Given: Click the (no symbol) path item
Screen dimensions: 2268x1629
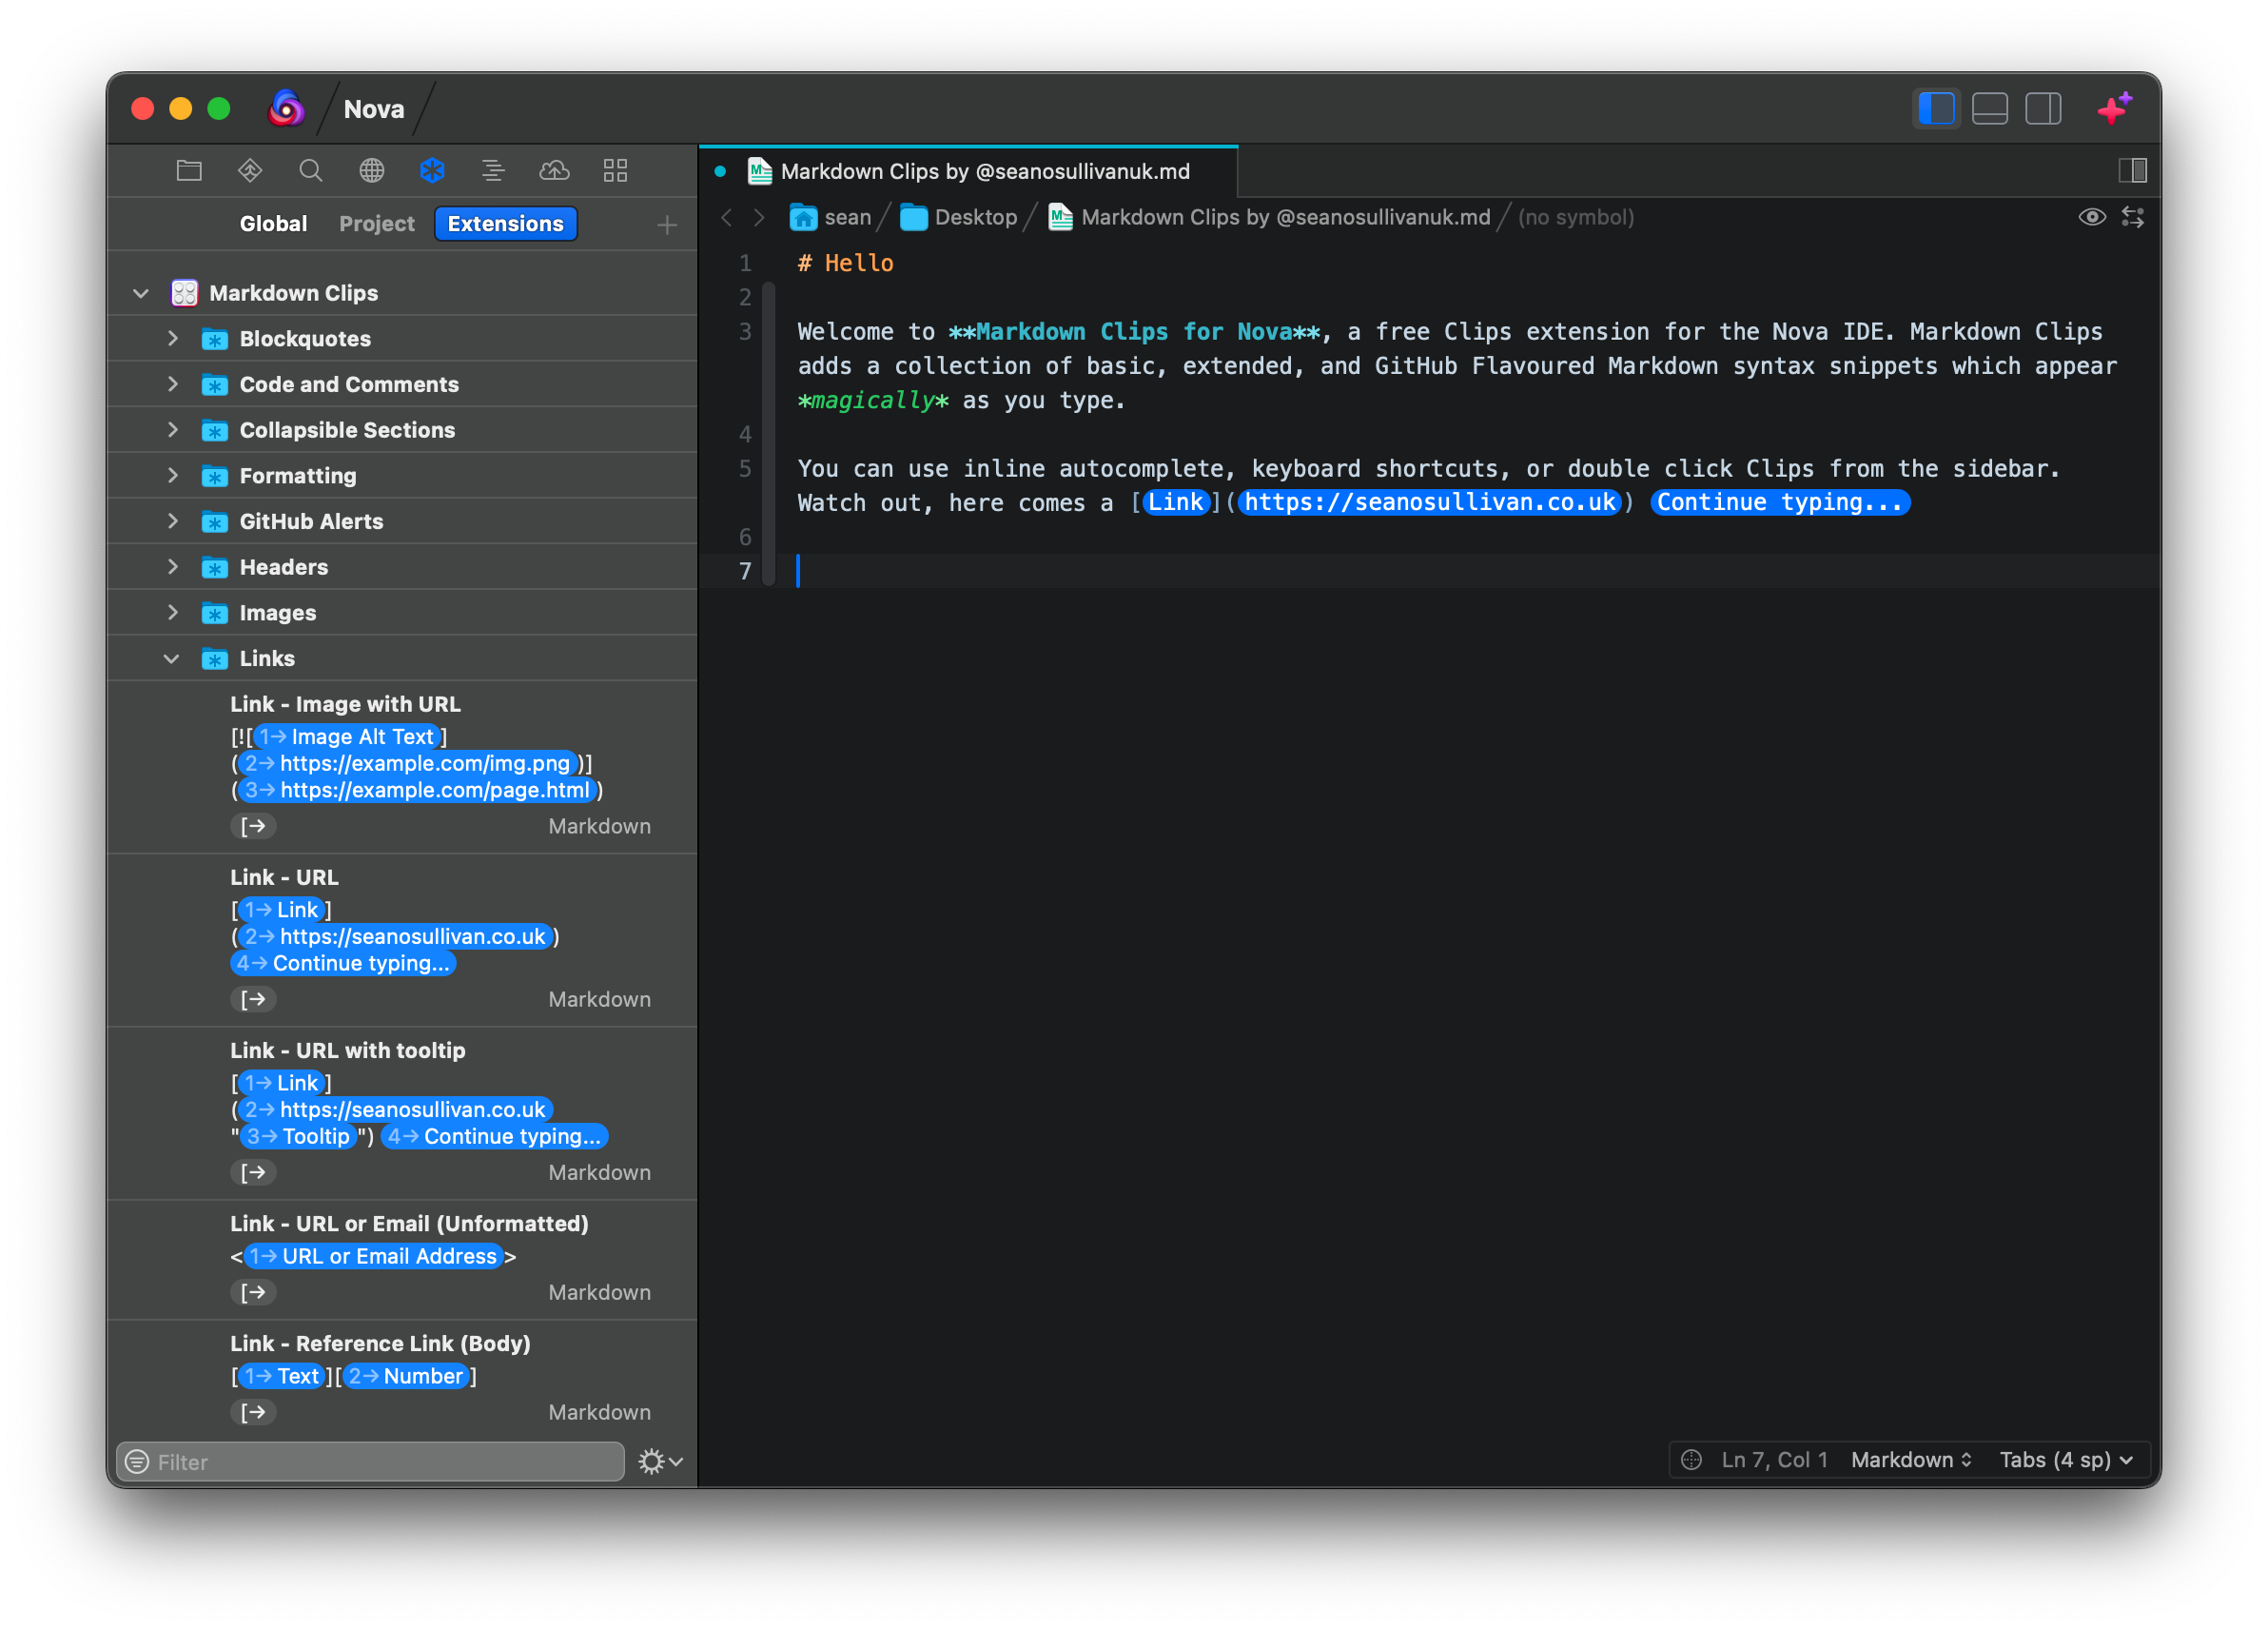Looking at the screenshot, I should pyautogui.click(x=1575, y=217).
